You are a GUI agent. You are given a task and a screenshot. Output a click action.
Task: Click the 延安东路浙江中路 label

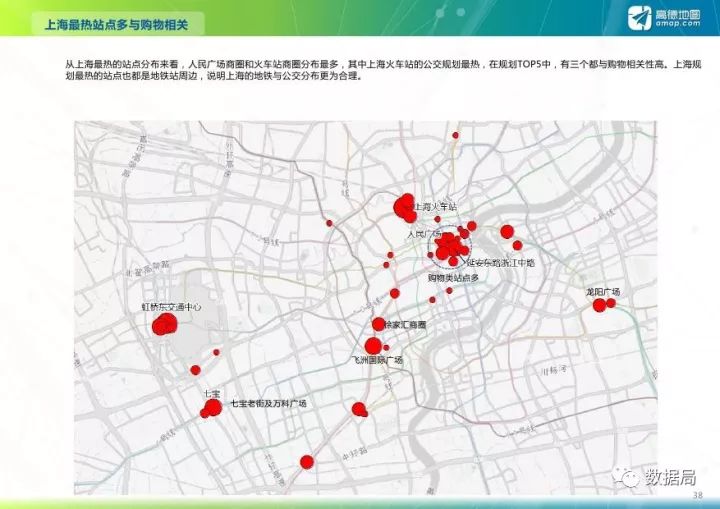[501, 263]
